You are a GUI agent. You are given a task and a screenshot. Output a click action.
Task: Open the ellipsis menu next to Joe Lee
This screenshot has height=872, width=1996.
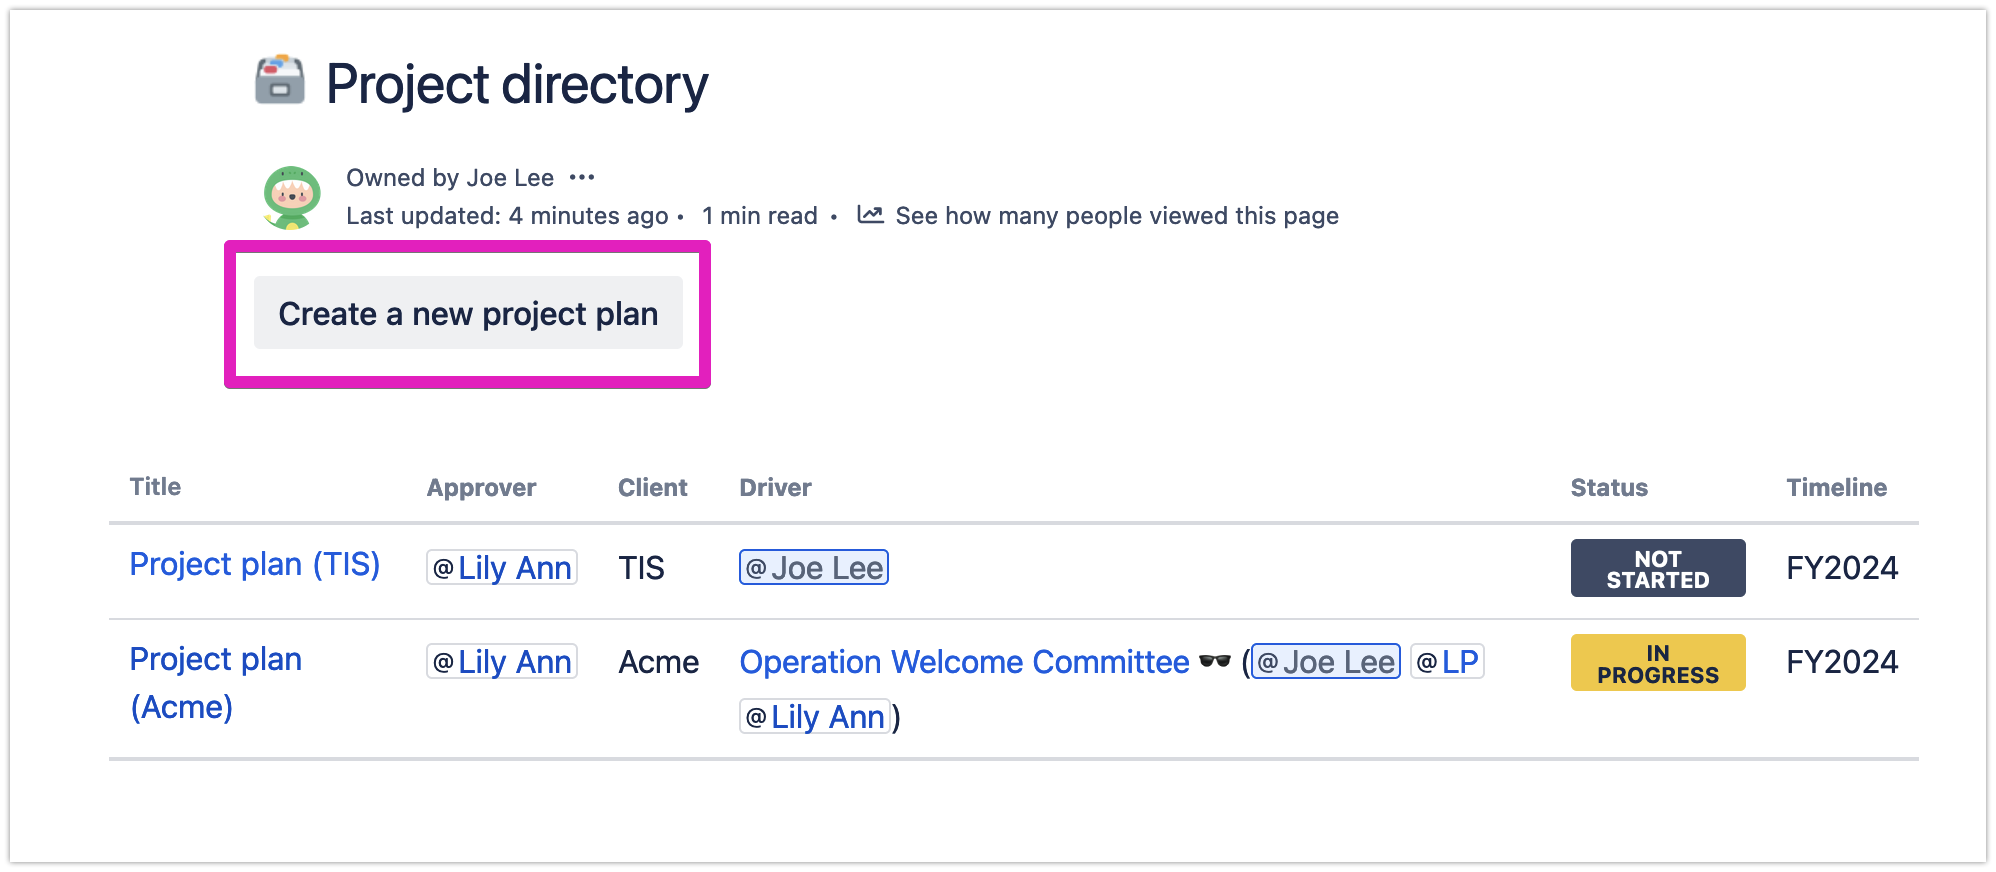583,176
